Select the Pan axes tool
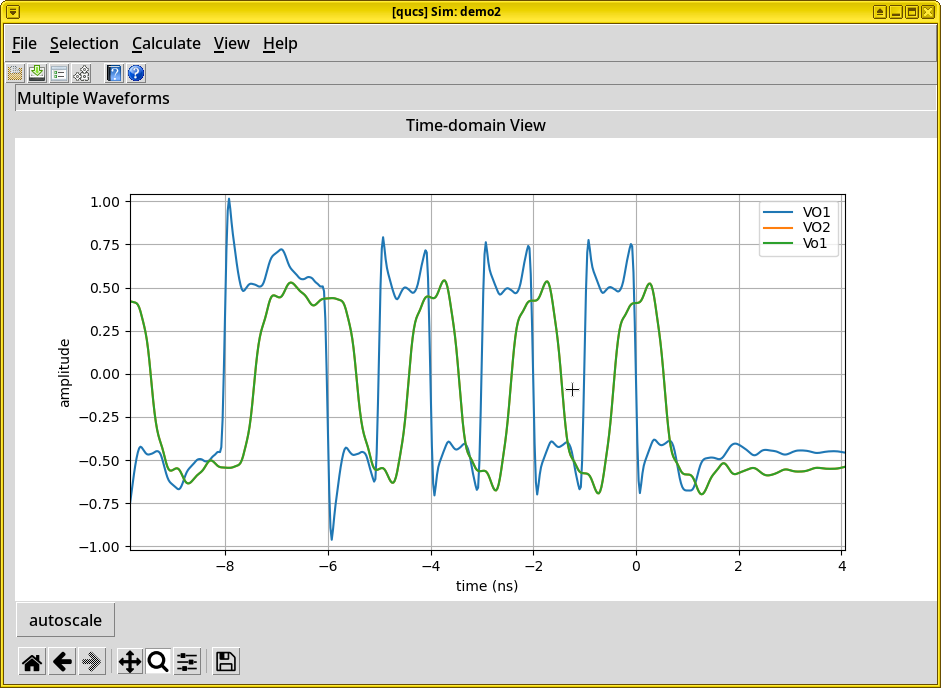Image resolution: width=941 pixels, height=688 pixels. [130, 661]
